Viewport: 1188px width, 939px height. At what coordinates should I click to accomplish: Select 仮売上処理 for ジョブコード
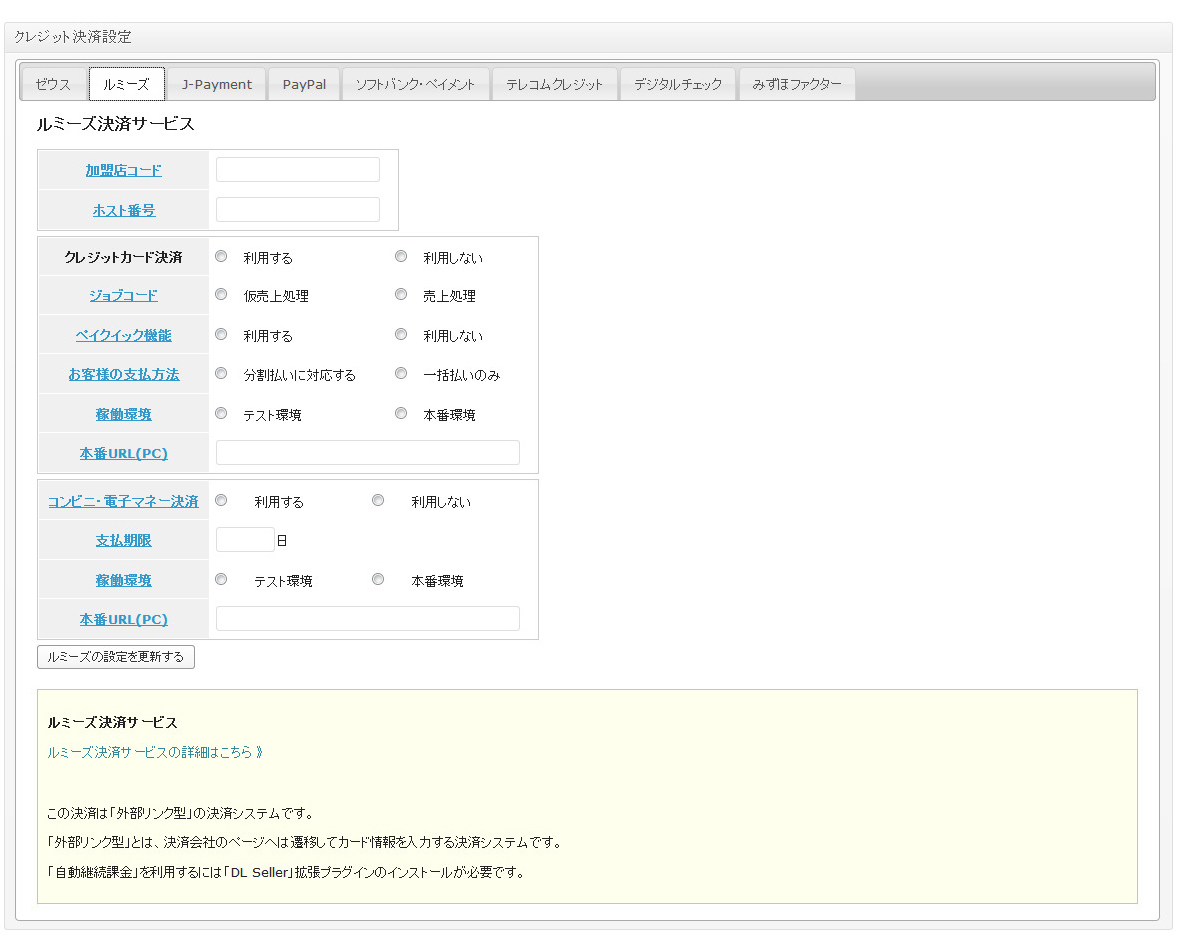coord(222,295)
